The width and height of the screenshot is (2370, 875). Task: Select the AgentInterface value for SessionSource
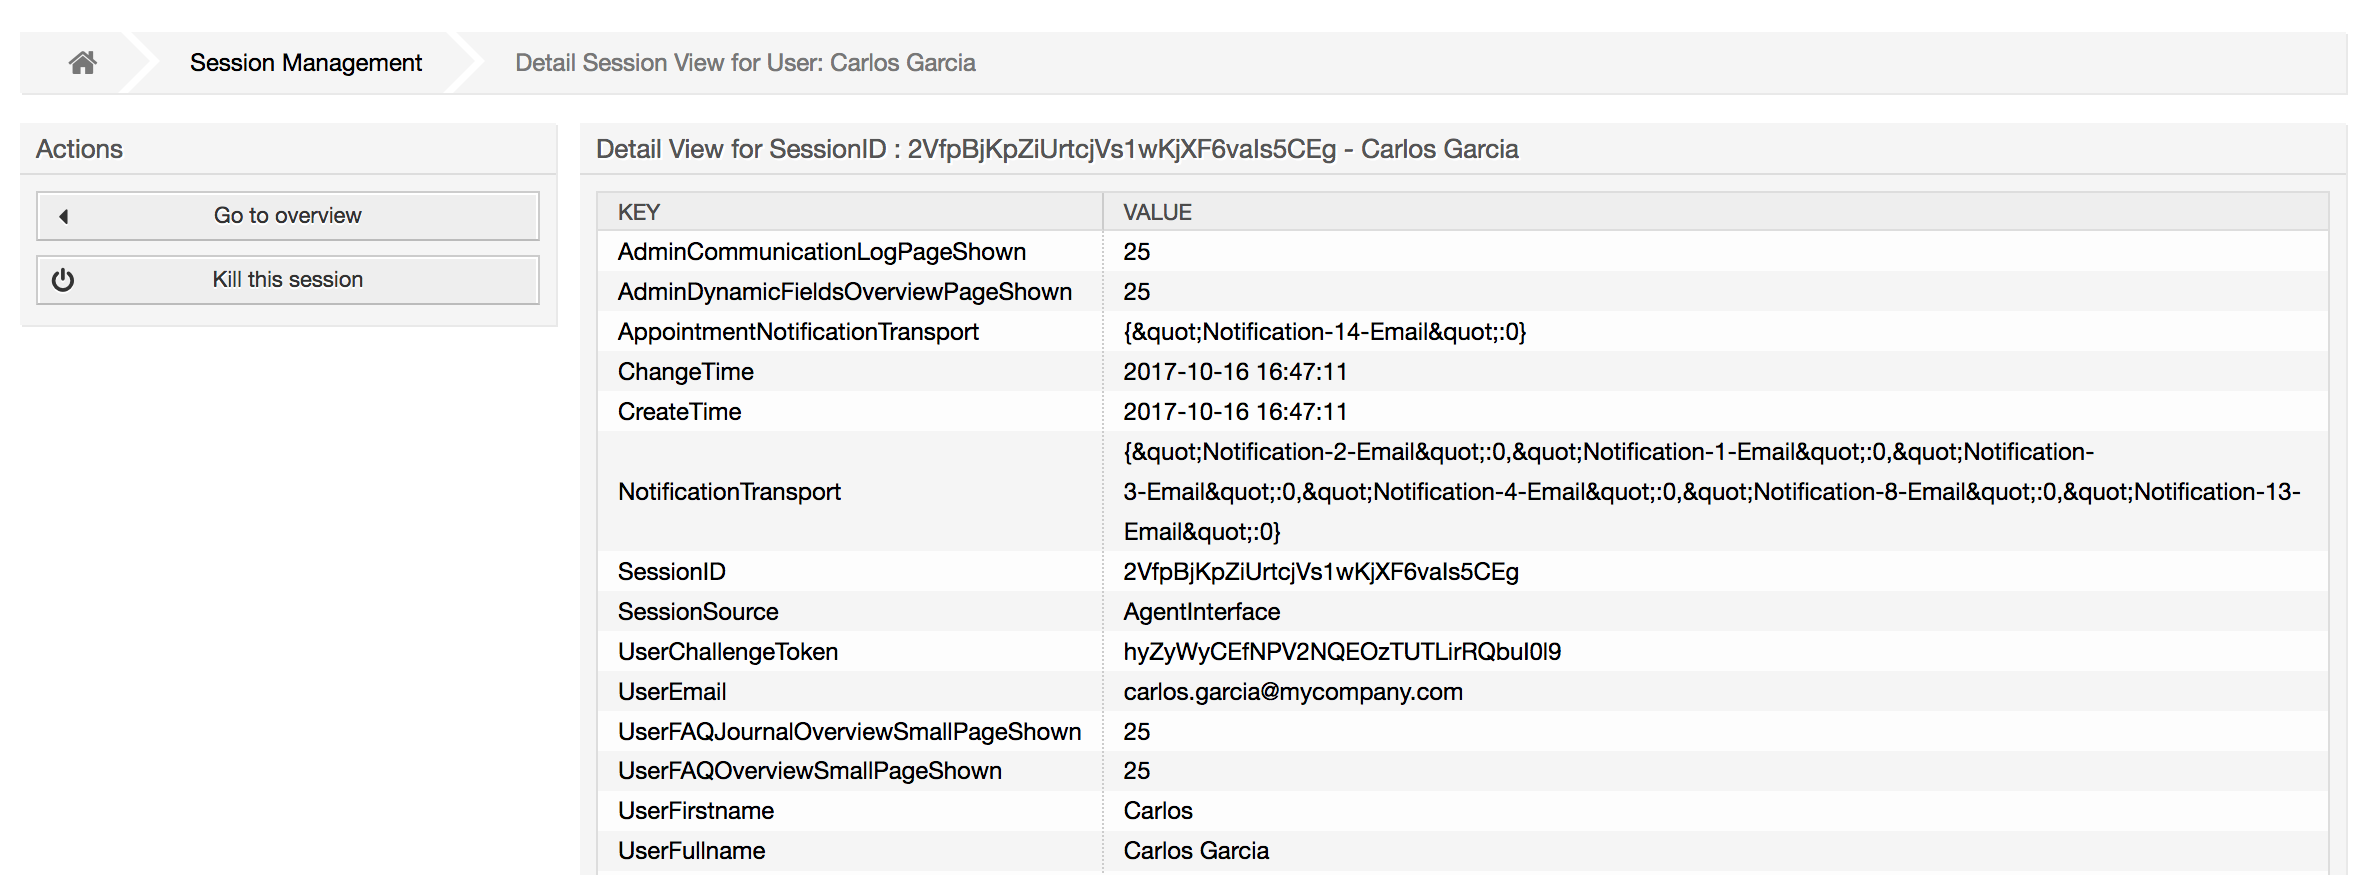click(1201, 611)
